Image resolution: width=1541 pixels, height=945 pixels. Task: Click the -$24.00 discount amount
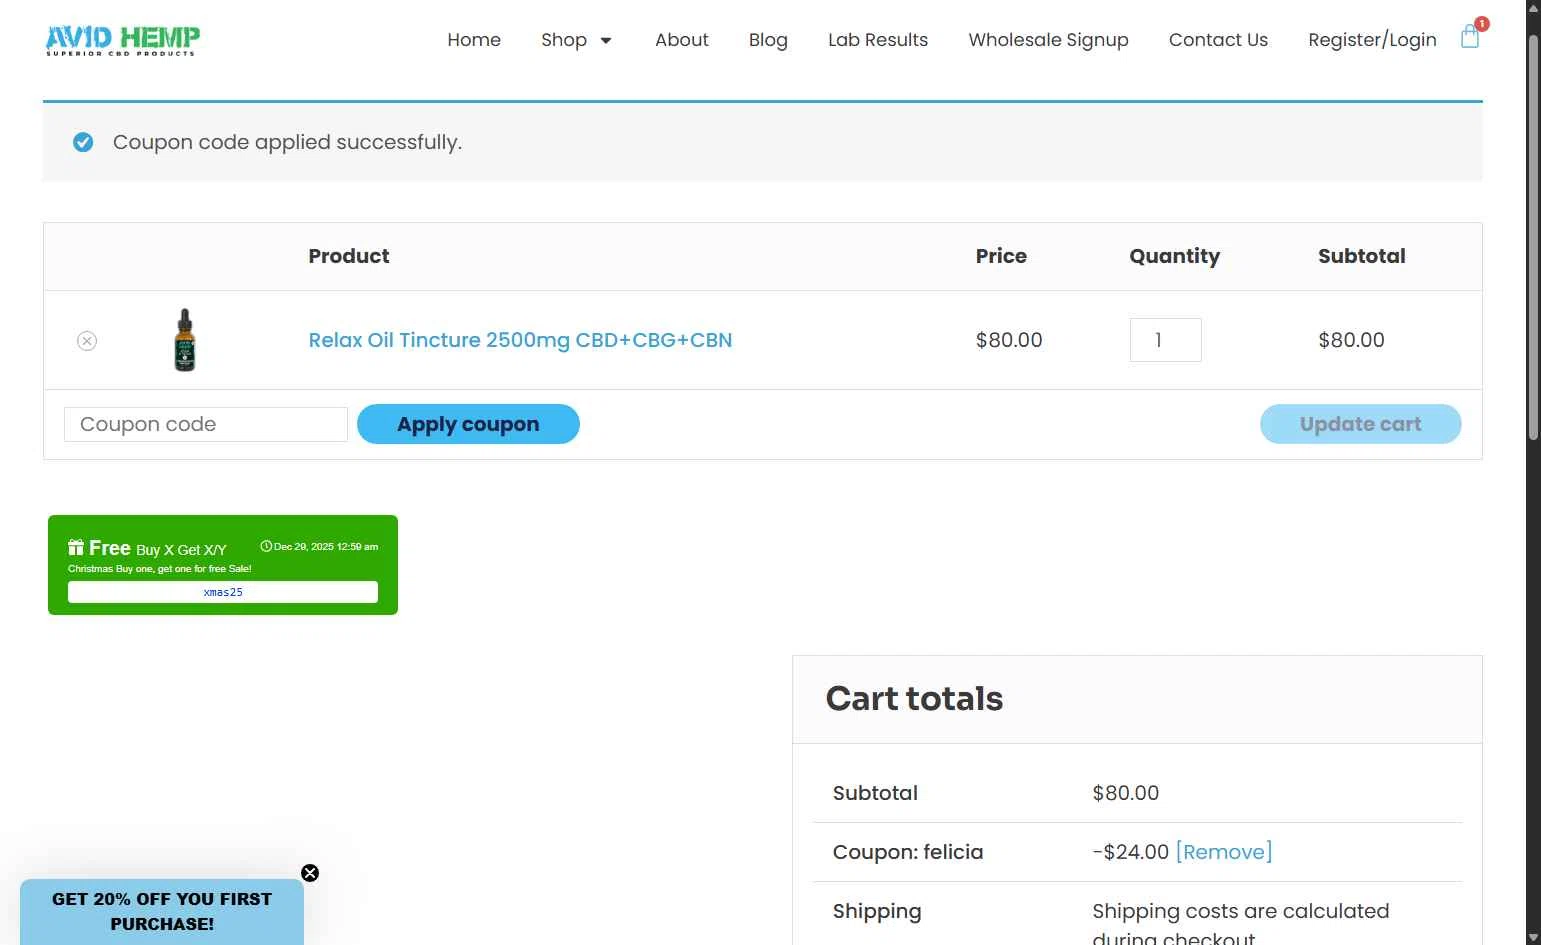point(1130,852)
